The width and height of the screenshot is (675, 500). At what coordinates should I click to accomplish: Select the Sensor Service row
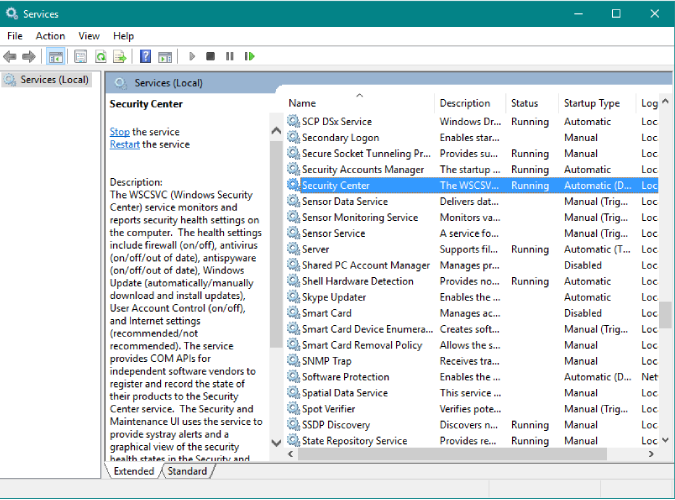click(x=472, y=233)
